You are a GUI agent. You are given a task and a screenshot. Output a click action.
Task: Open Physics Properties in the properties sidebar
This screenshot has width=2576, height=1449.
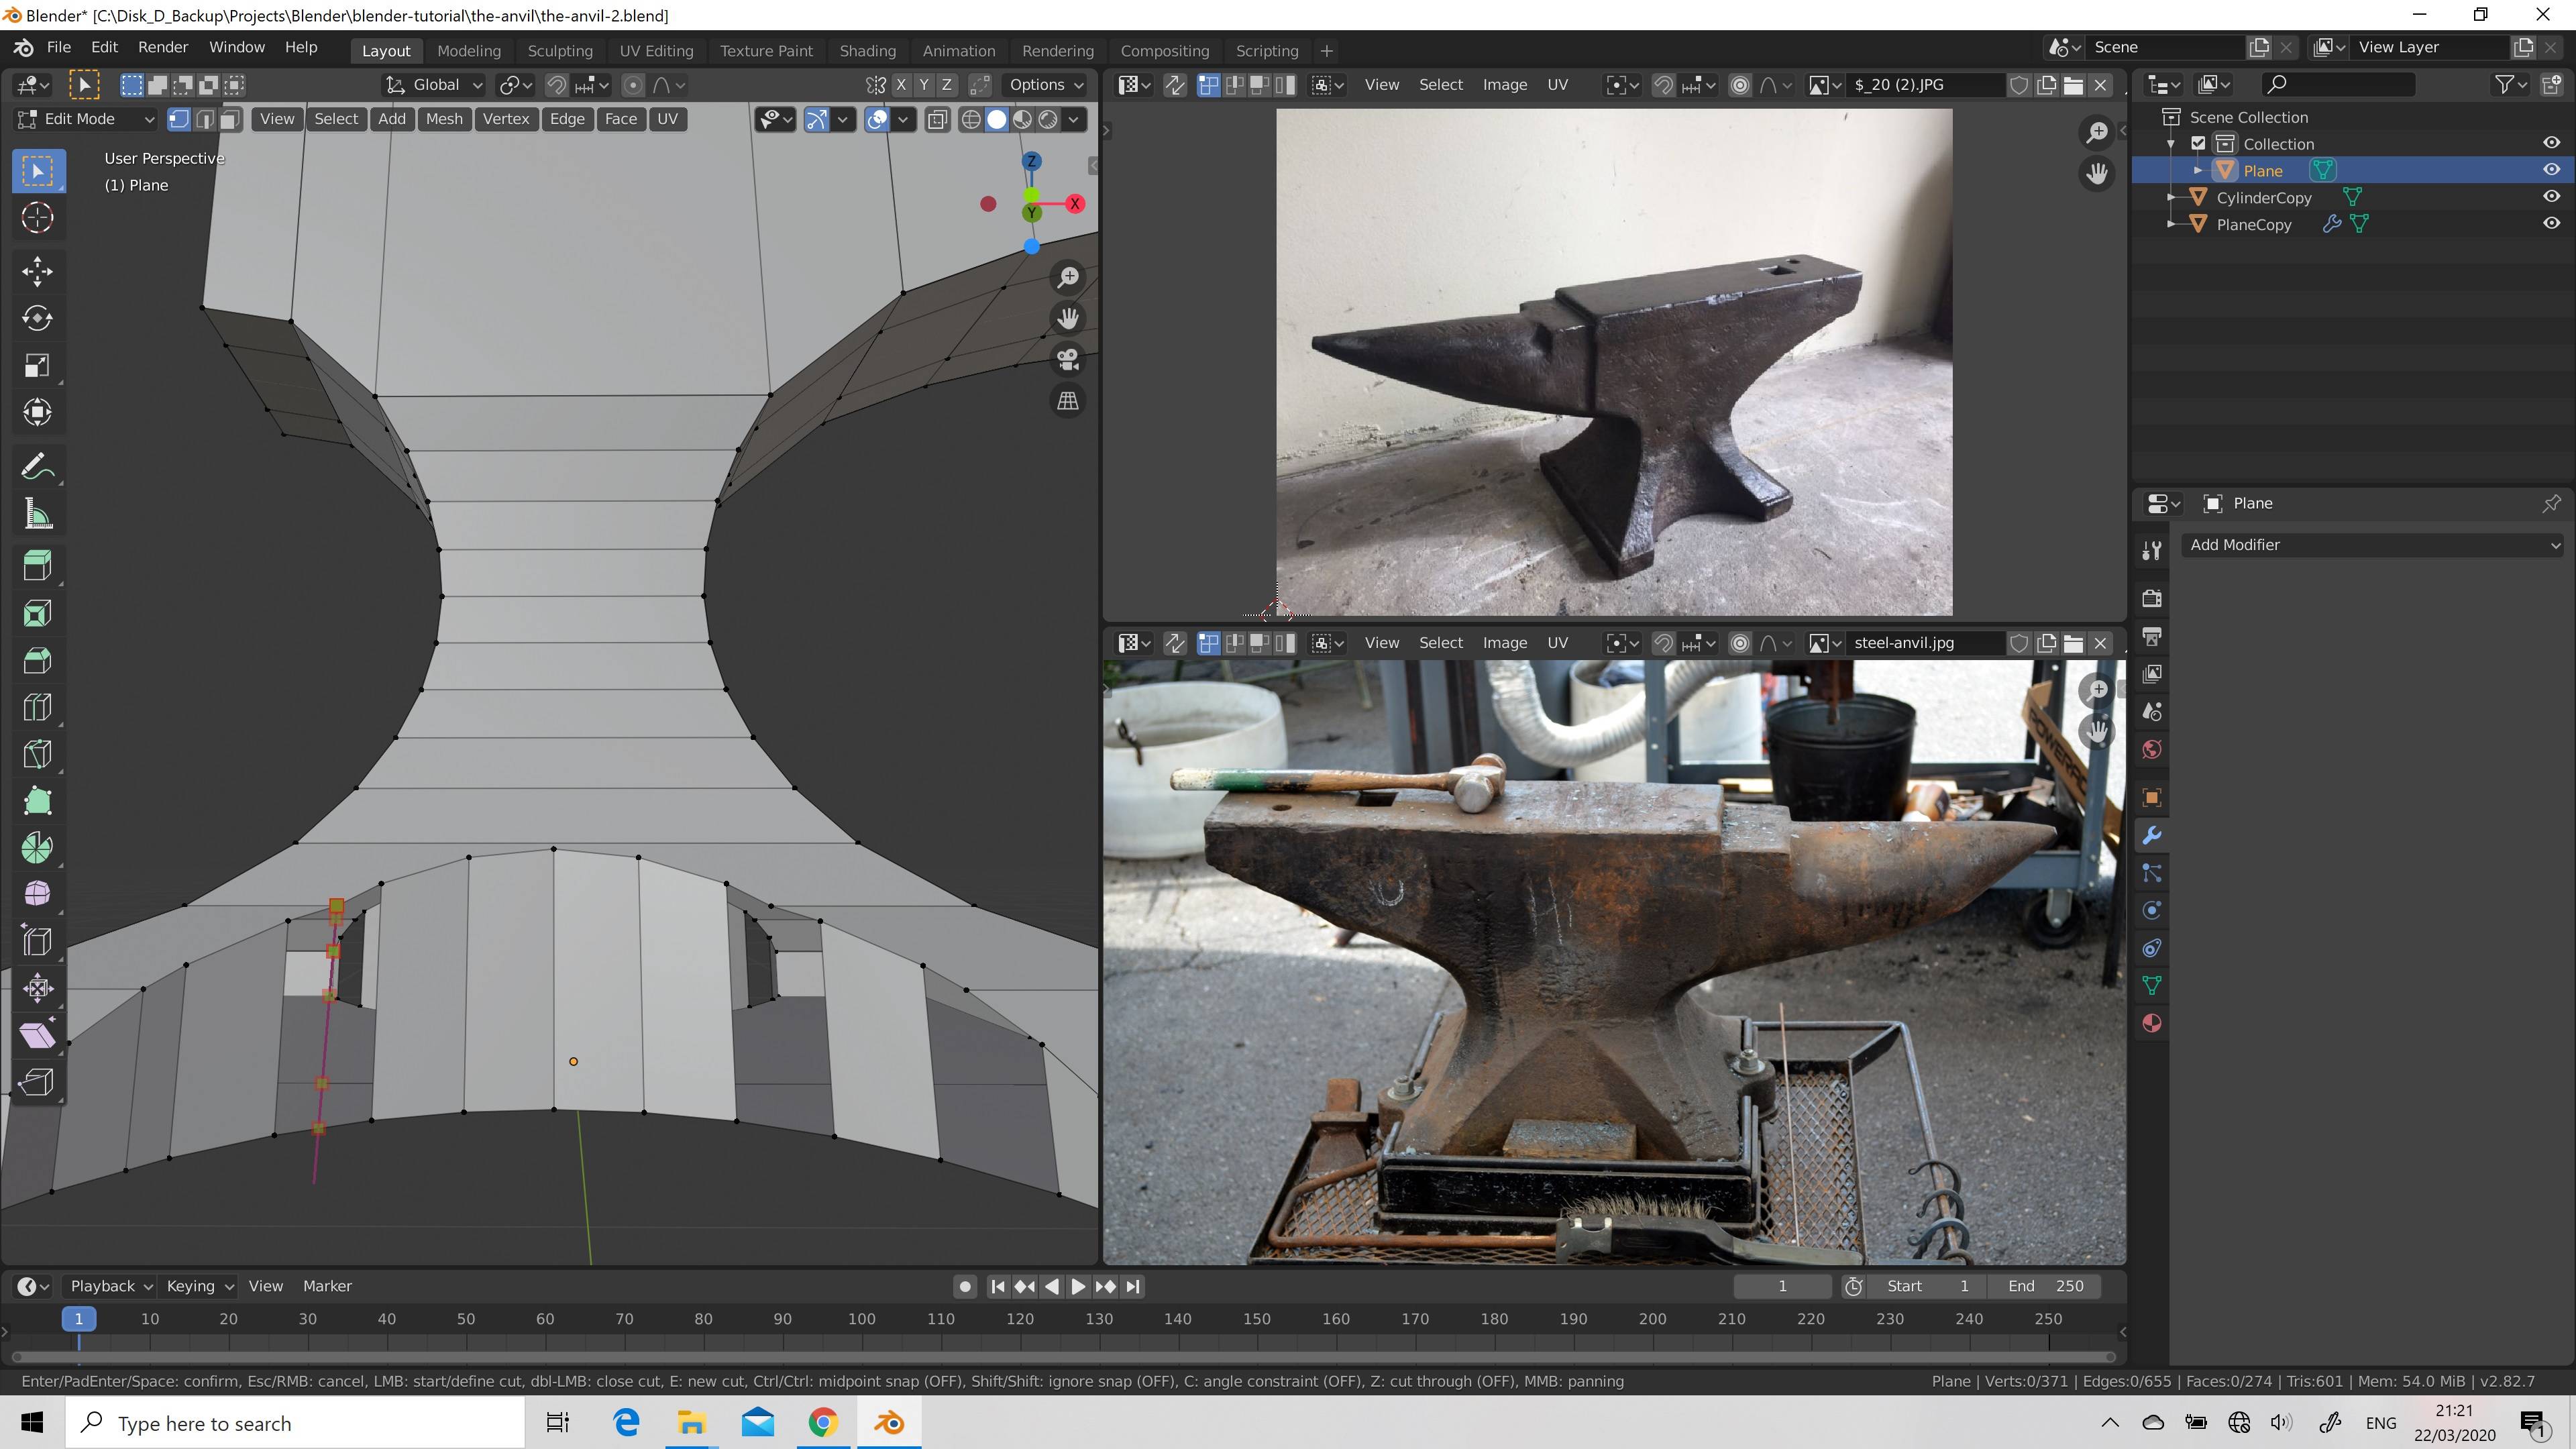click(x=2151, y=910)
